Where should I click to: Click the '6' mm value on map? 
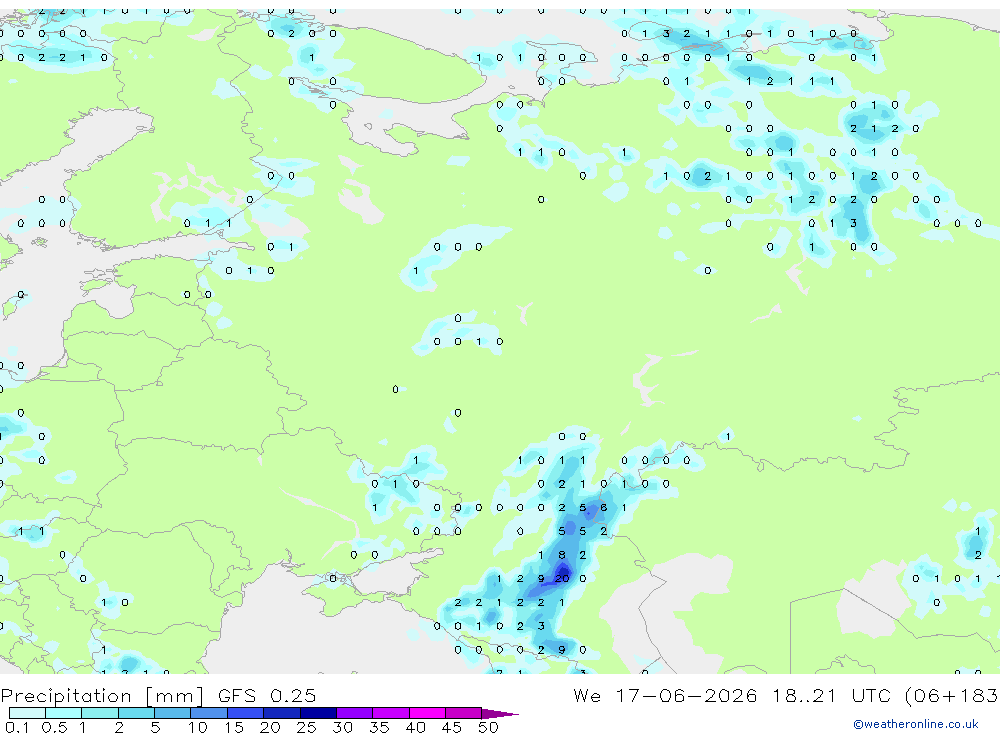click(x=603, y=508)
